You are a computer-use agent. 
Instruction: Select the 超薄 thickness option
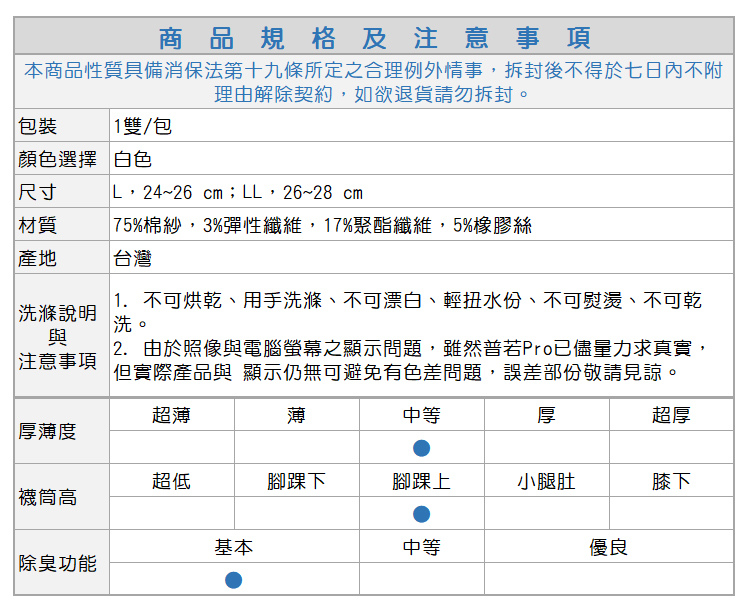[171, 415]
